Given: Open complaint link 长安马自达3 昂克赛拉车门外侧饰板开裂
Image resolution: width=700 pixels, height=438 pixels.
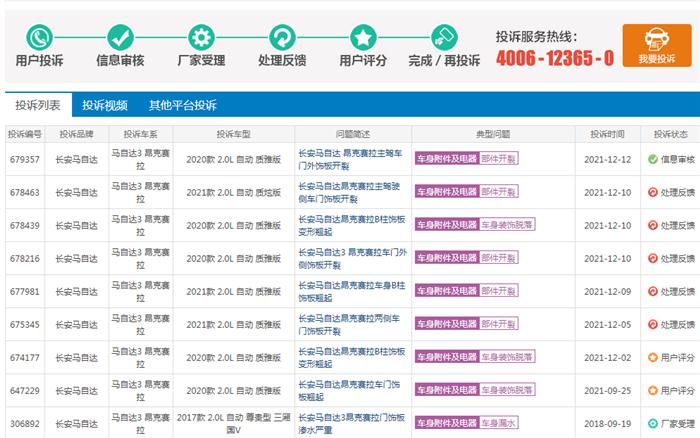Looking at the screenshot, I should 353,259.
